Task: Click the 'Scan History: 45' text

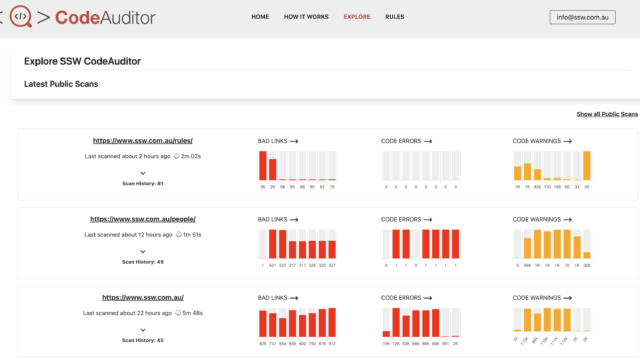Action: point(143,340)
